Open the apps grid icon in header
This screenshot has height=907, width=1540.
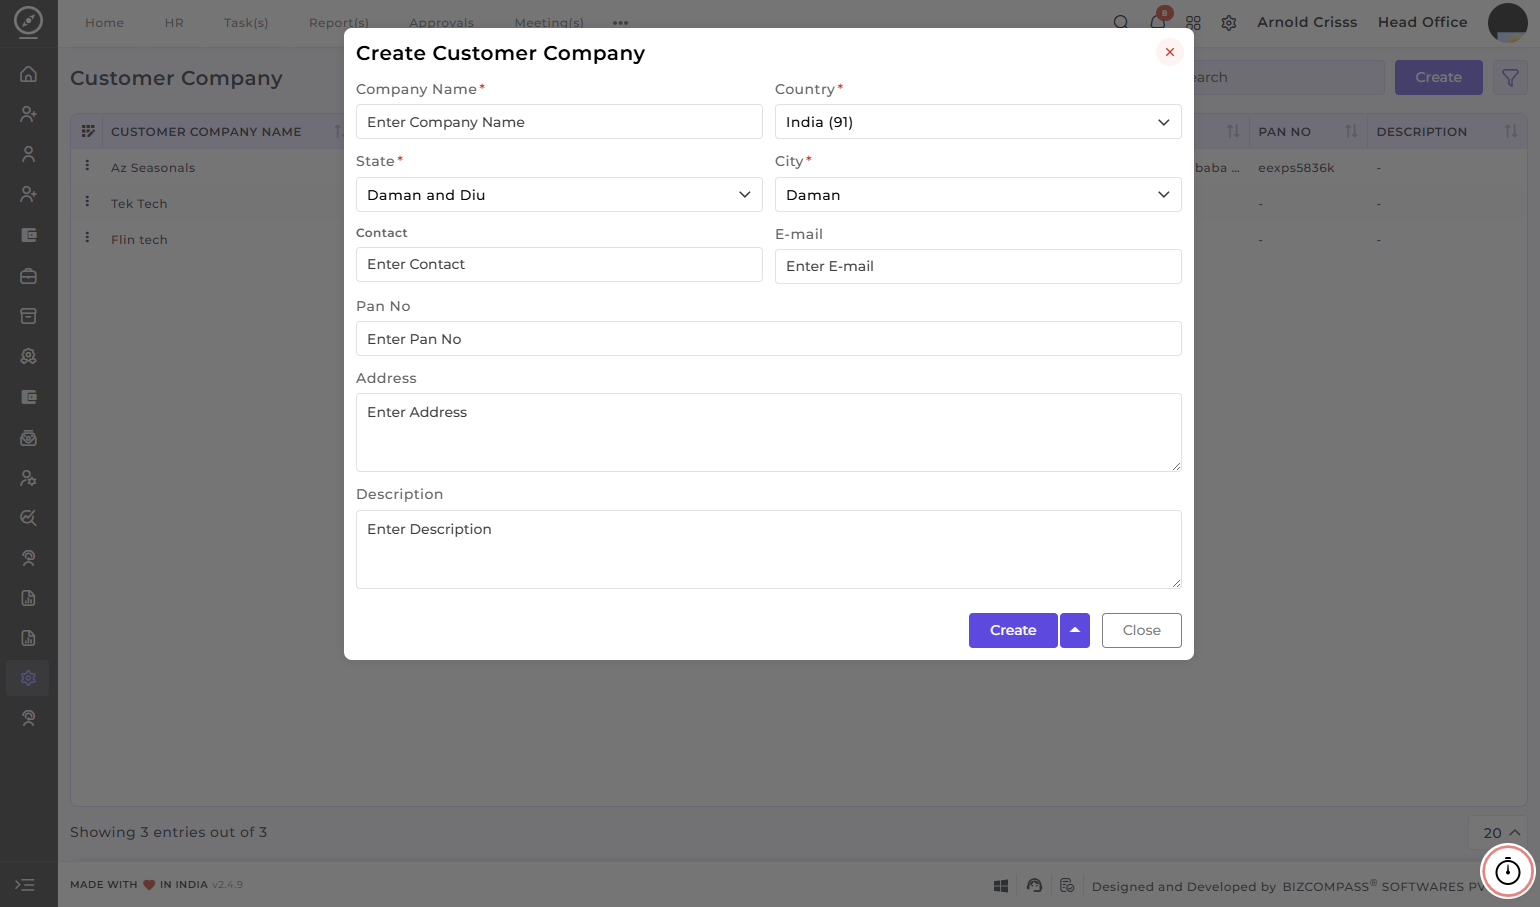[1193, 22]
